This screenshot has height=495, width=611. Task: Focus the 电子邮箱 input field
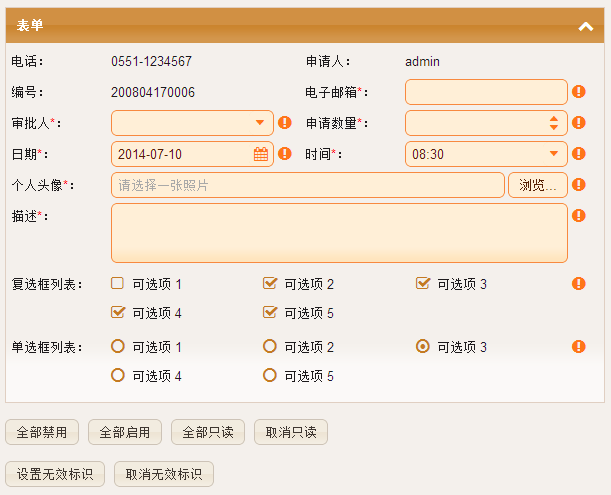tap(486, 92)
